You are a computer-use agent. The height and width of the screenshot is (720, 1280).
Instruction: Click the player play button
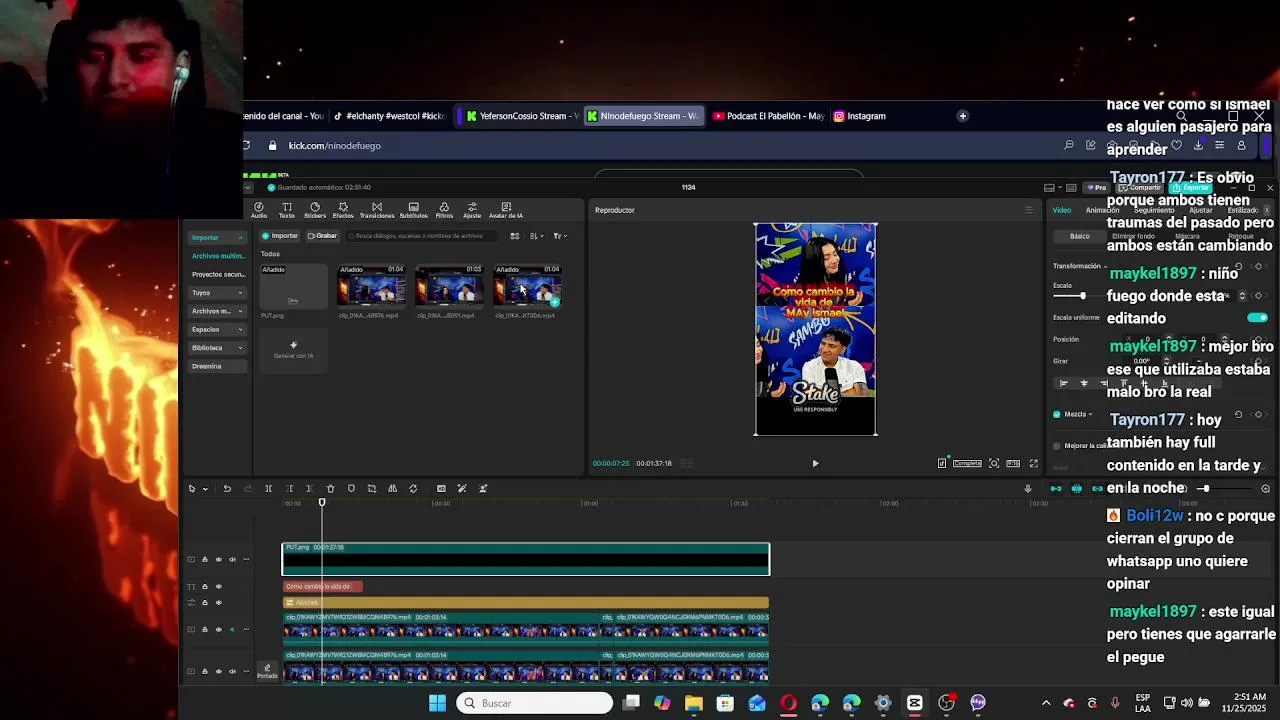[x=815, y=463]
